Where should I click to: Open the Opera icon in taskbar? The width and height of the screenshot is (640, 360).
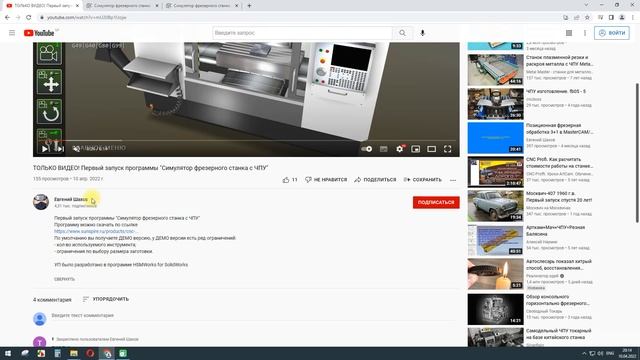click(x=90, y=353)
